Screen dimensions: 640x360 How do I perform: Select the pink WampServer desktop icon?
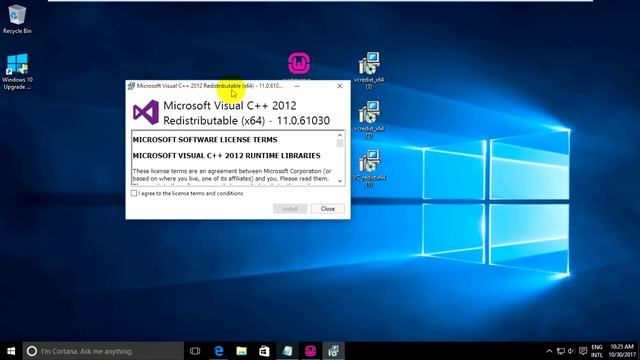299,64
